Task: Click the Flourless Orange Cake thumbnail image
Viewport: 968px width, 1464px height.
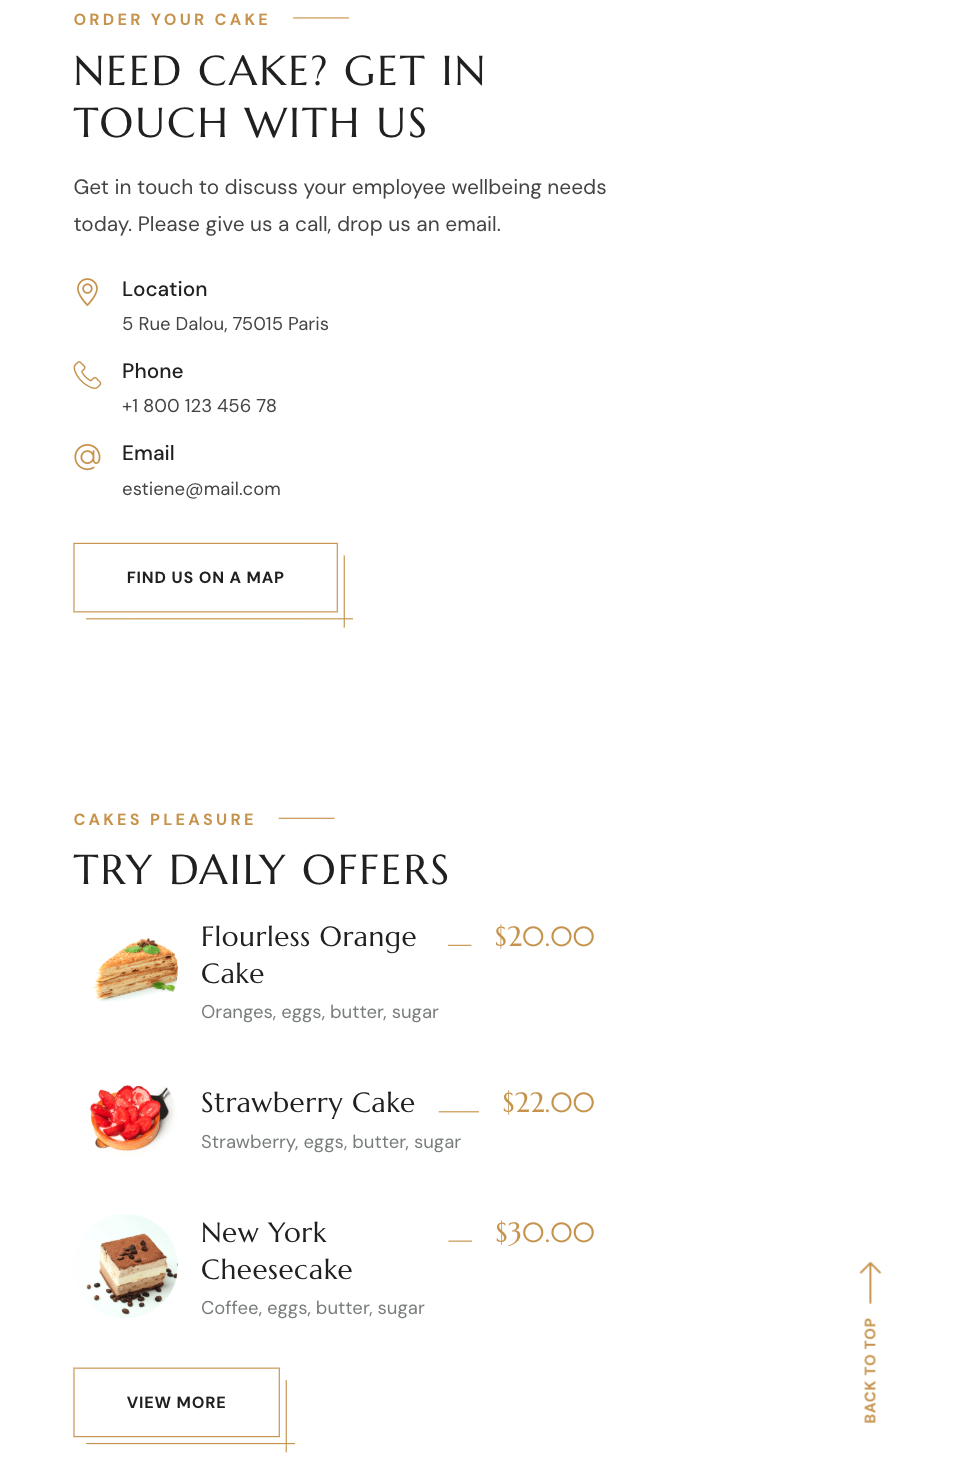Action: [137, 968]
